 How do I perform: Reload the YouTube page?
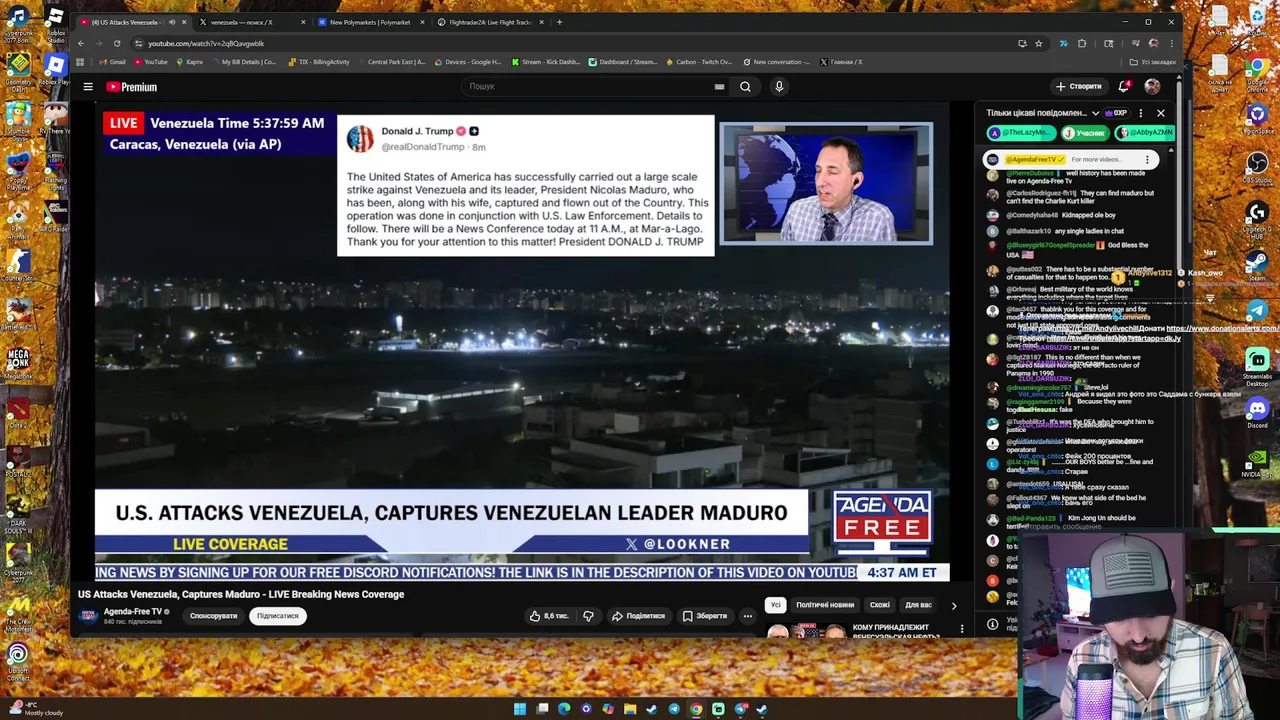(117, 43)
